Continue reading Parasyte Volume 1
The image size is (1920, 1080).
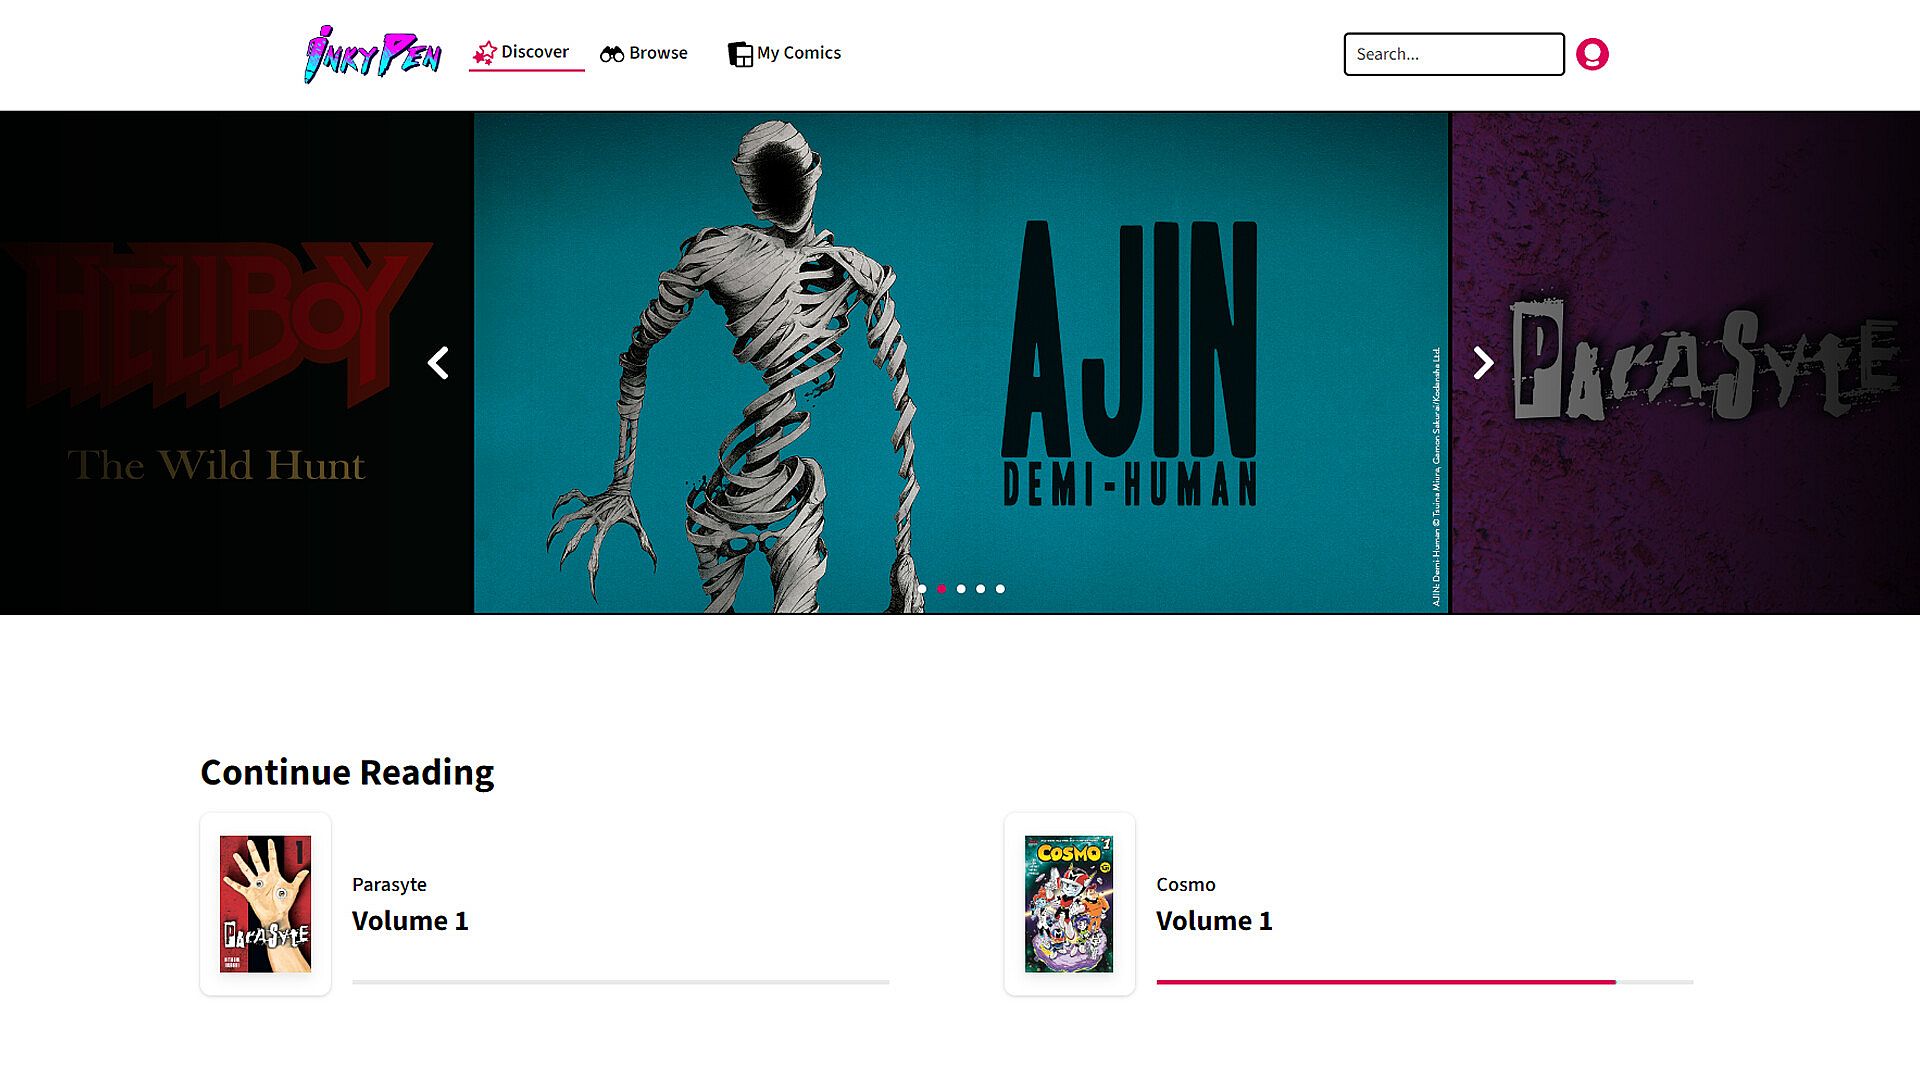click(545, 904)
